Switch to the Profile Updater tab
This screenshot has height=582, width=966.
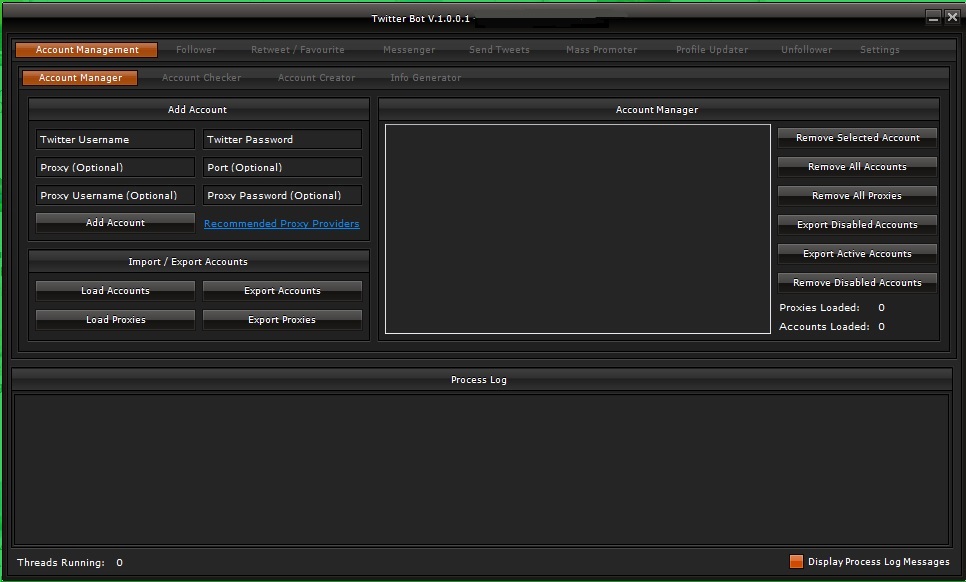point(712,50)
